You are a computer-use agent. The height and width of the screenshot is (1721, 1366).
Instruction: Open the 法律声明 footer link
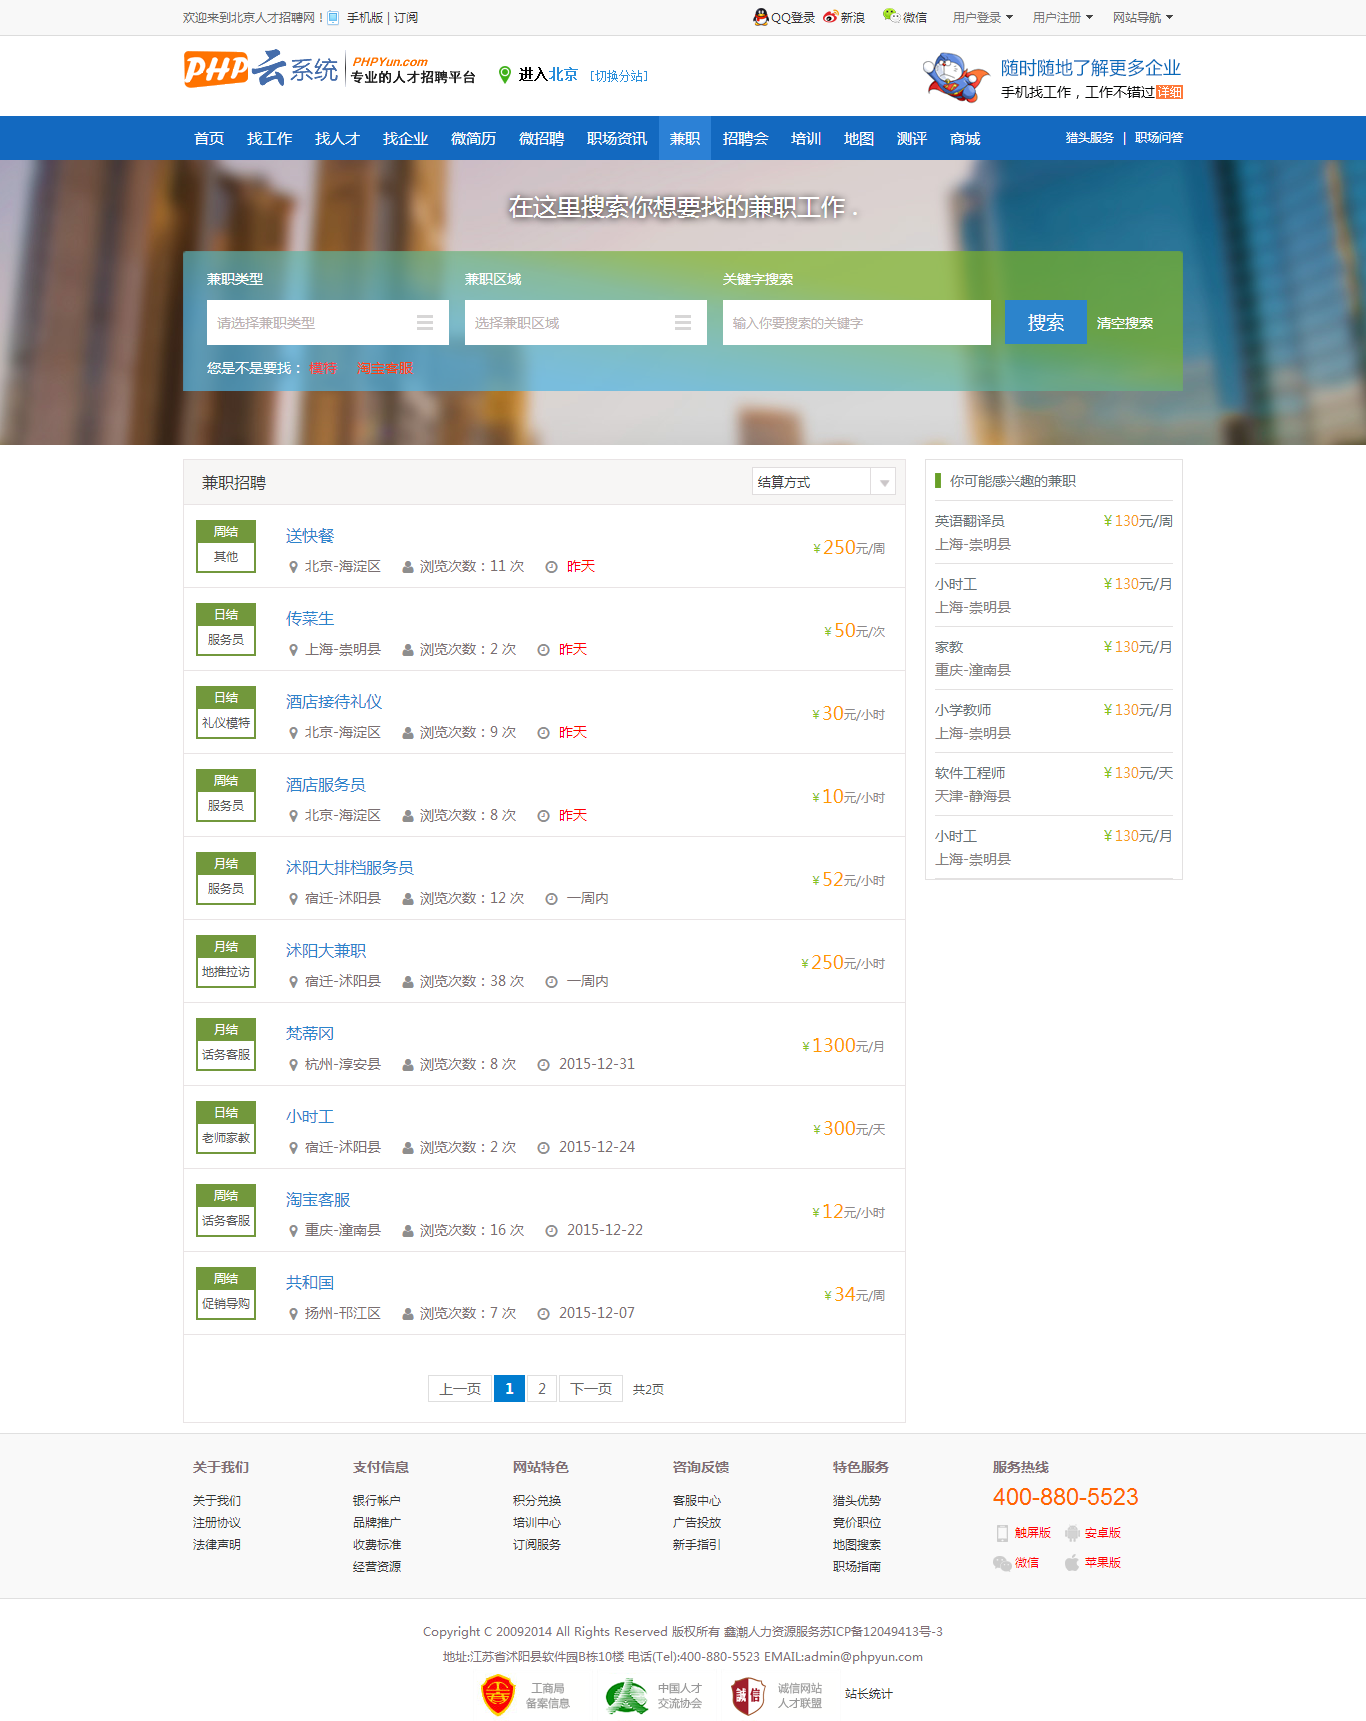217,1545
